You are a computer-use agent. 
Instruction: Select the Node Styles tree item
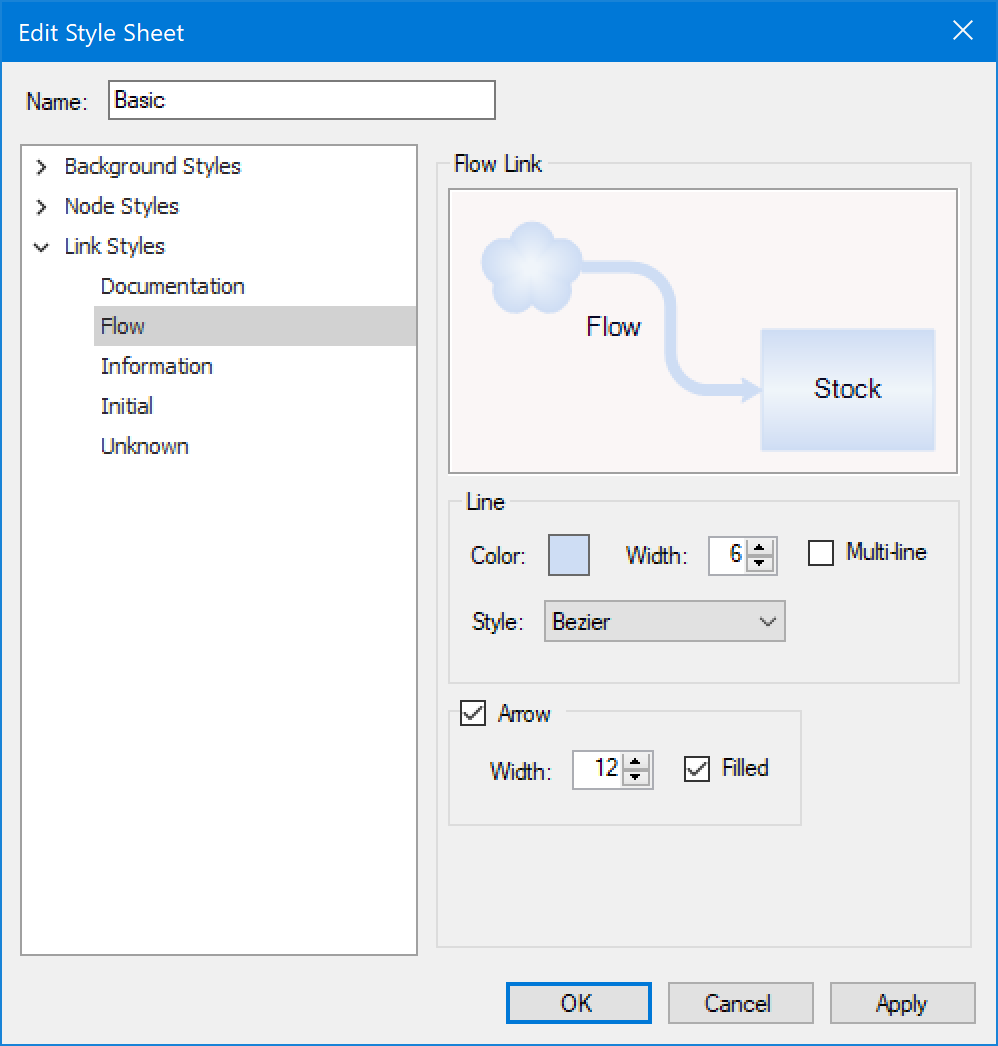tap(121, 206)
